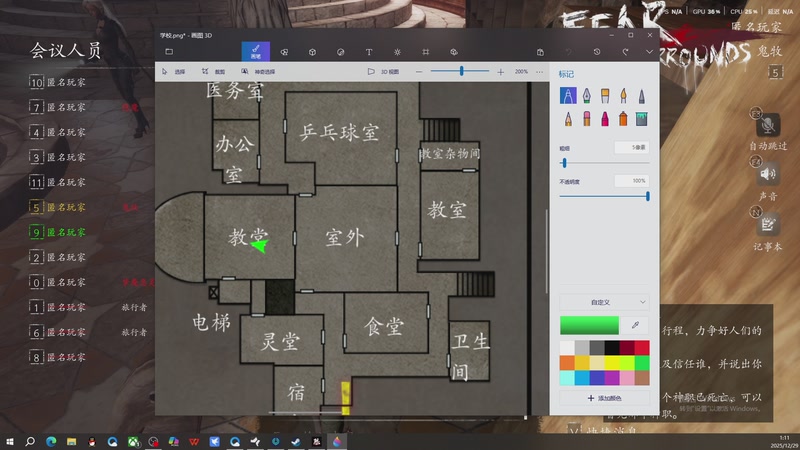The image size is (800, 450).
Task: Select the Pencil brush
Action: point(568,119)
